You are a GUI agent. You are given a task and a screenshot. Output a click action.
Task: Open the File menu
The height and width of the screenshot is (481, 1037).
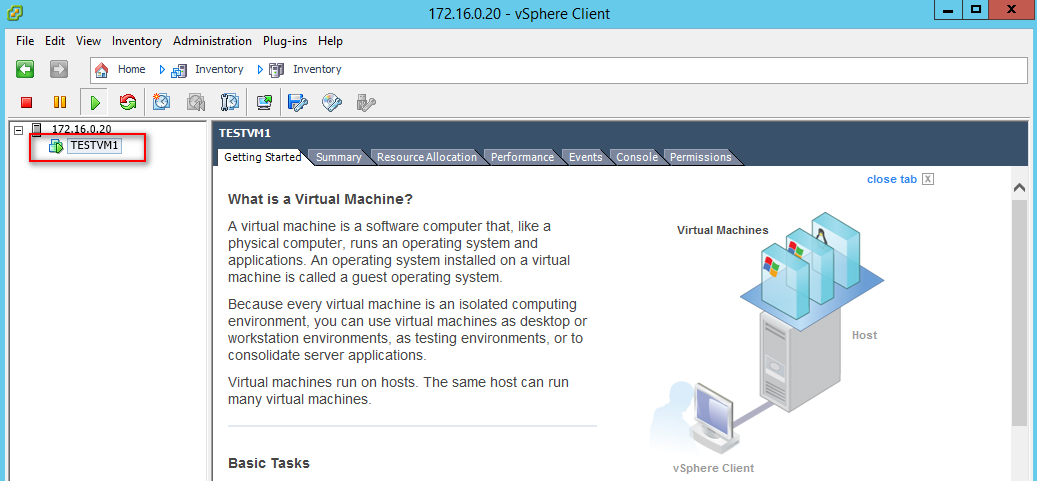tap(25, 41)
